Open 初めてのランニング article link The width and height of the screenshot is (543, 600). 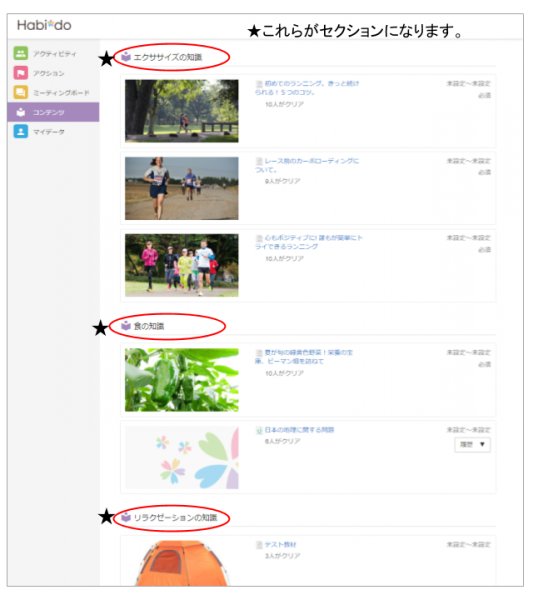(x=307, y=88)
